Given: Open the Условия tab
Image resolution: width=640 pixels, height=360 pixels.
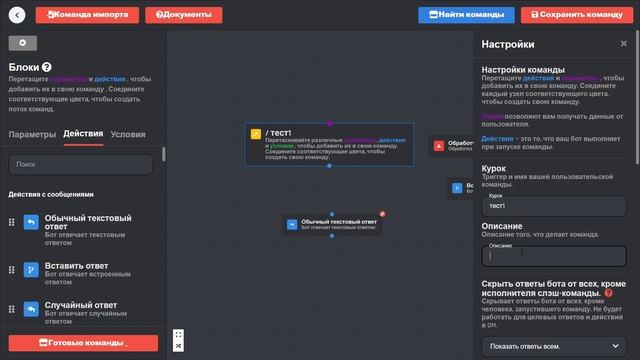Looking at the screenshot, I should pyautogui.click(x=128, y=134).
